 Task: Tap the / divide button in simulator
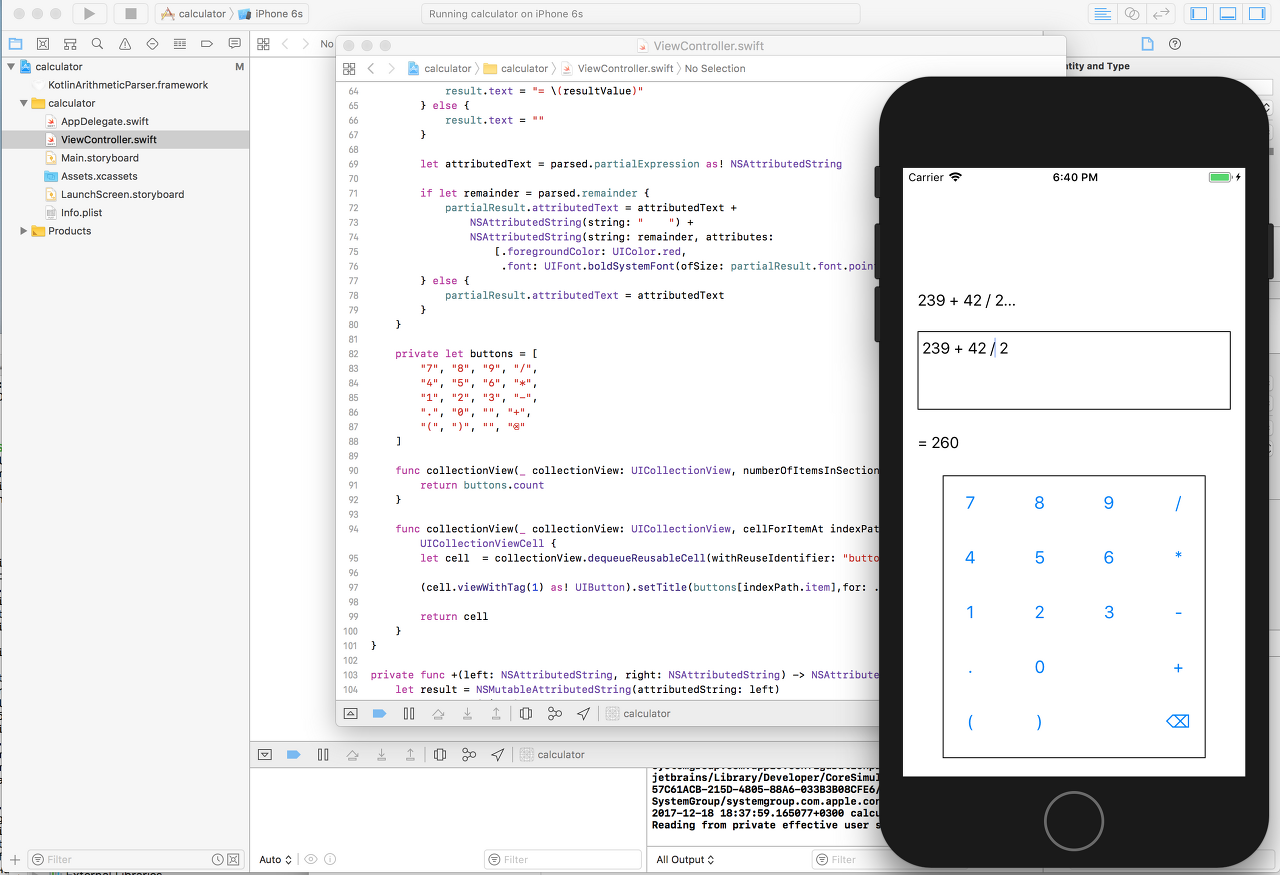click(1178, 503)
